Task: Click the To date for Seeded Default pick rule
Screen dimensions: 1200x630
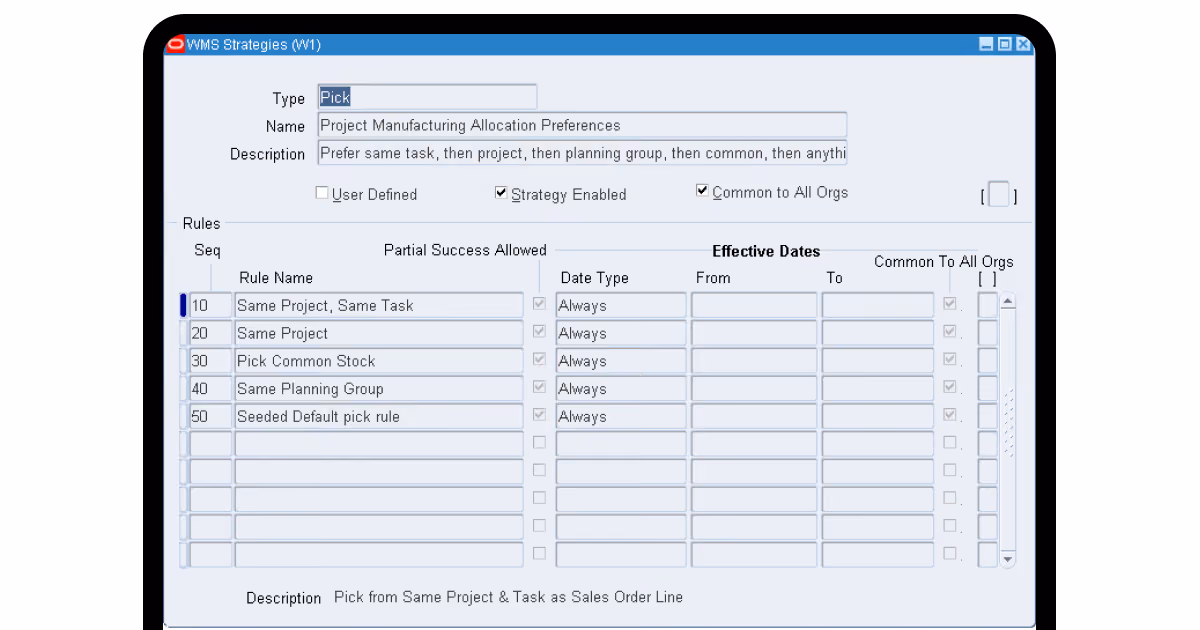Action: pos(878,416)
